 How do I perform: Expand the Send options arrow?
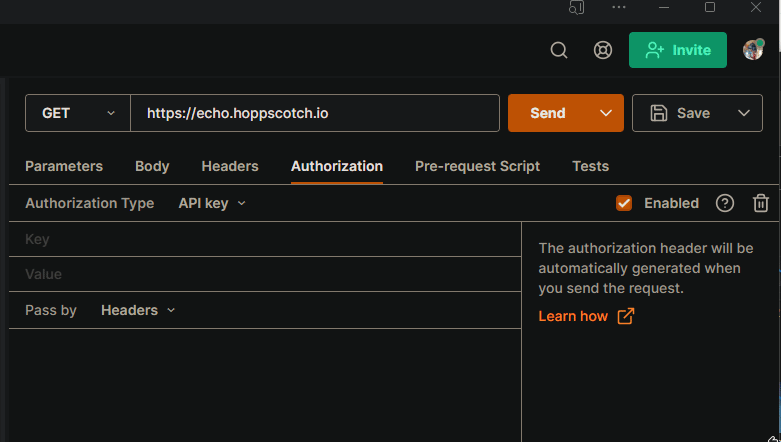click(x=606, y=113)
